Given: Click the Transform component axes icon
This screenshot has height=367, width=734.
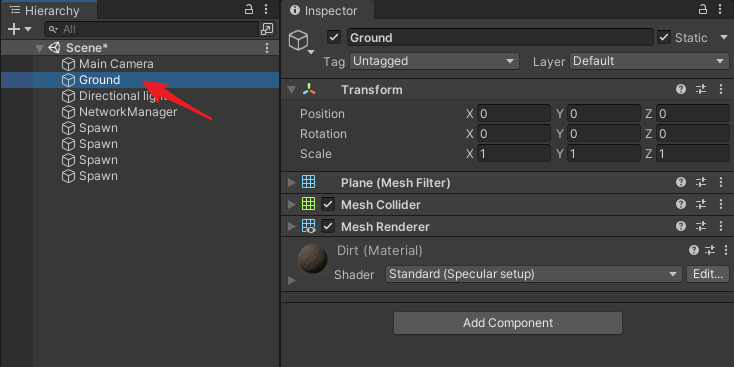Looking at the screenshot, I should [x=309, y=89].
